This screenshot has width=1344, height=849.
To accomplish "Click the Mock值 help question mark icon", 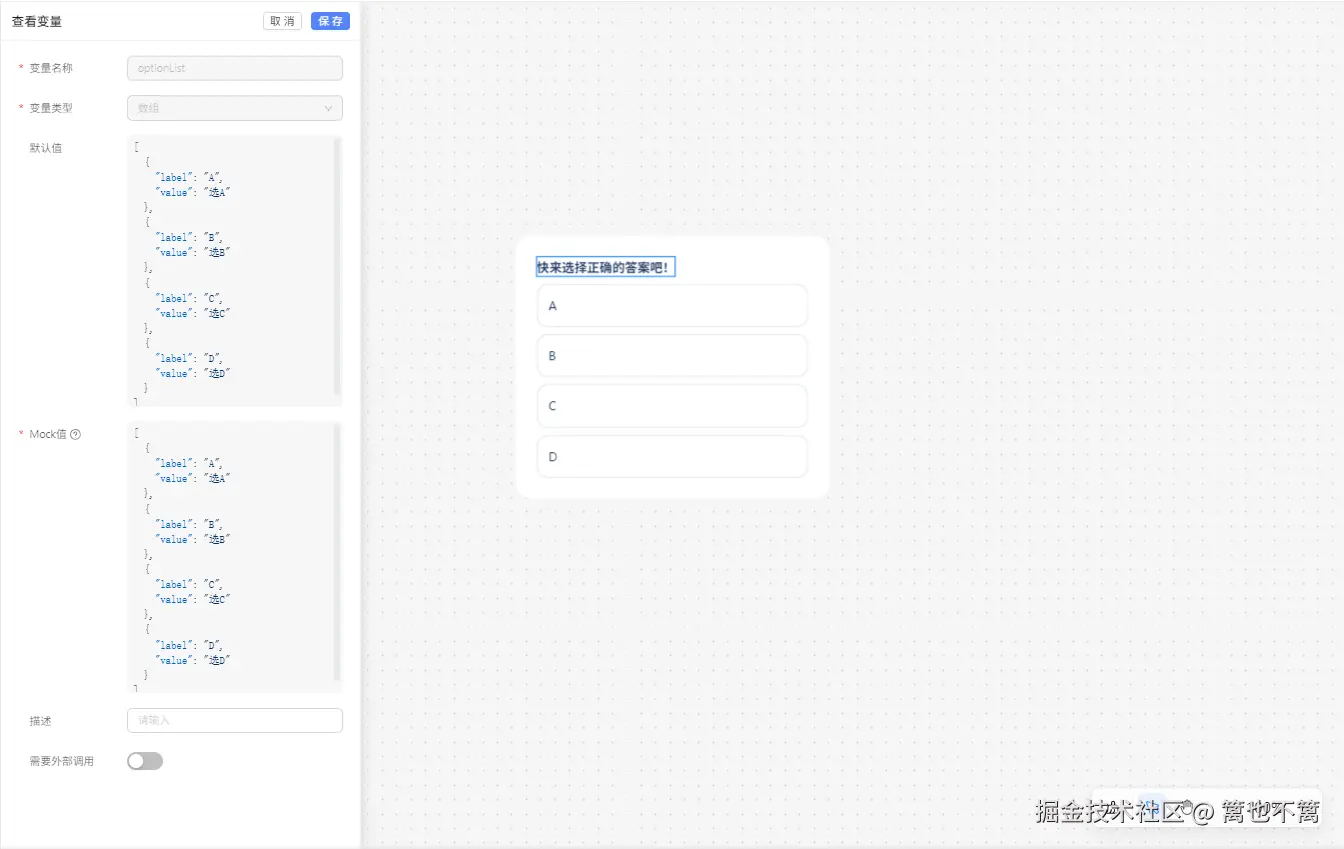I will 76,434.
